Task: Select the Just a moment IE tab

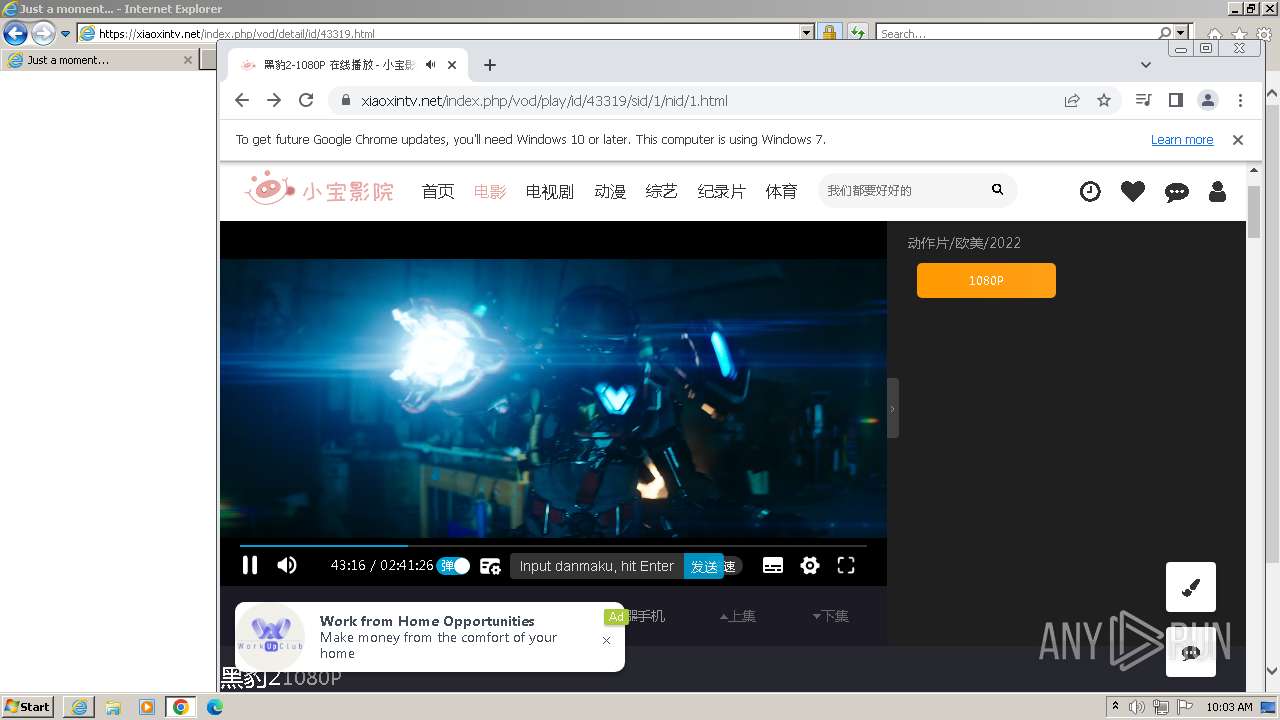Action: click(98, 60)
